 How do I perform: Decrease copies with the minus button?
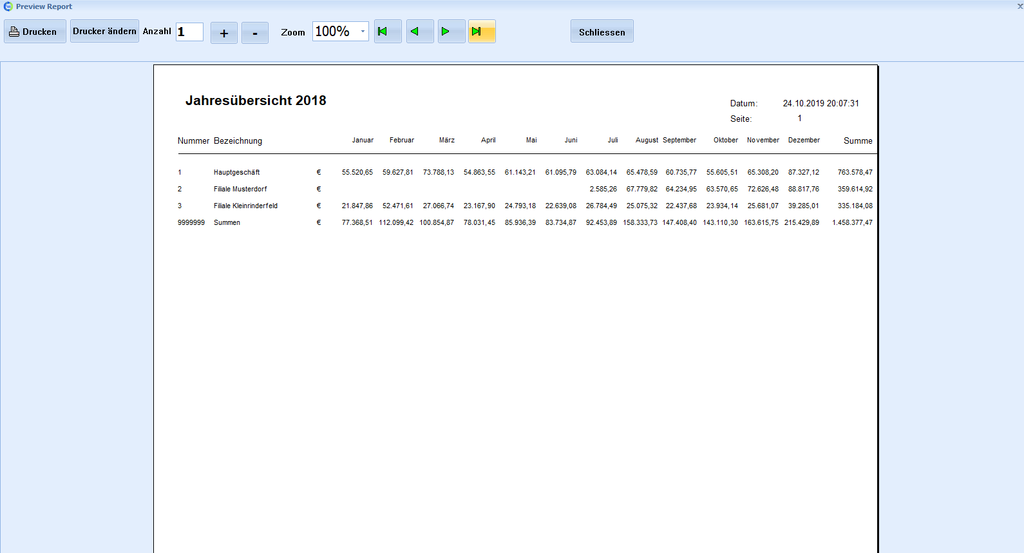point(255,33)
